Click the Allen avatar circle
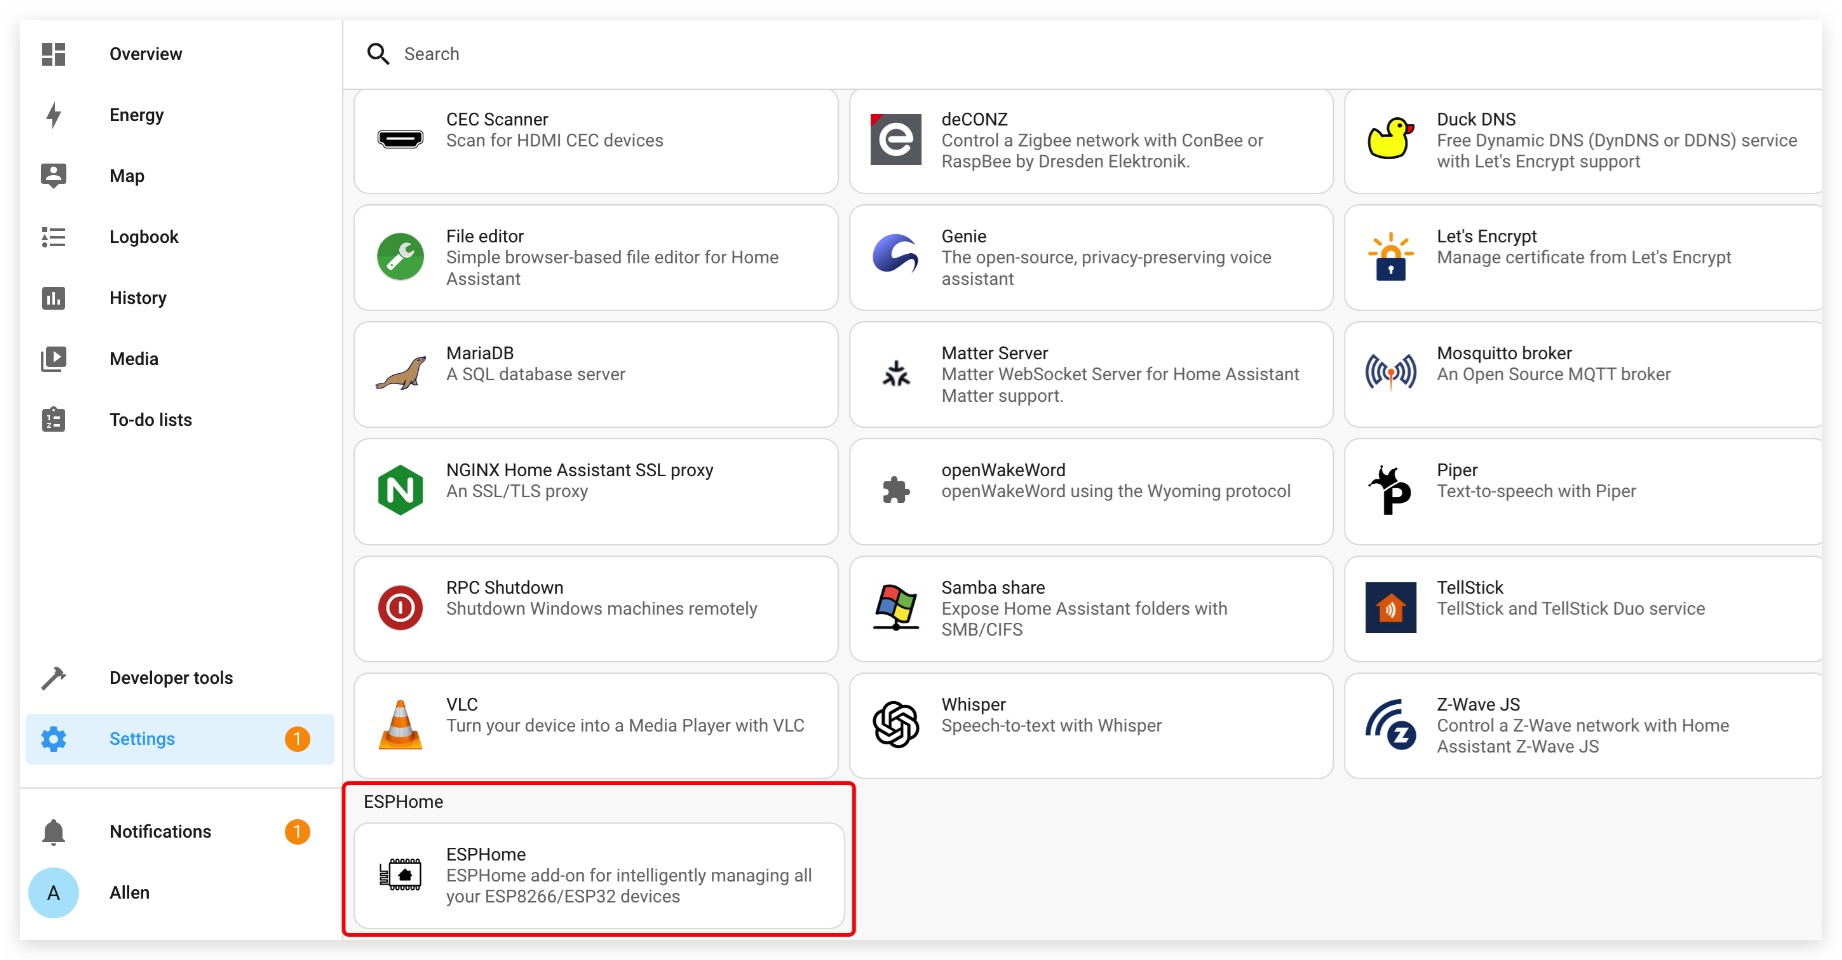1842x960 pixels. pyautogui.click(x=54, y=893)
